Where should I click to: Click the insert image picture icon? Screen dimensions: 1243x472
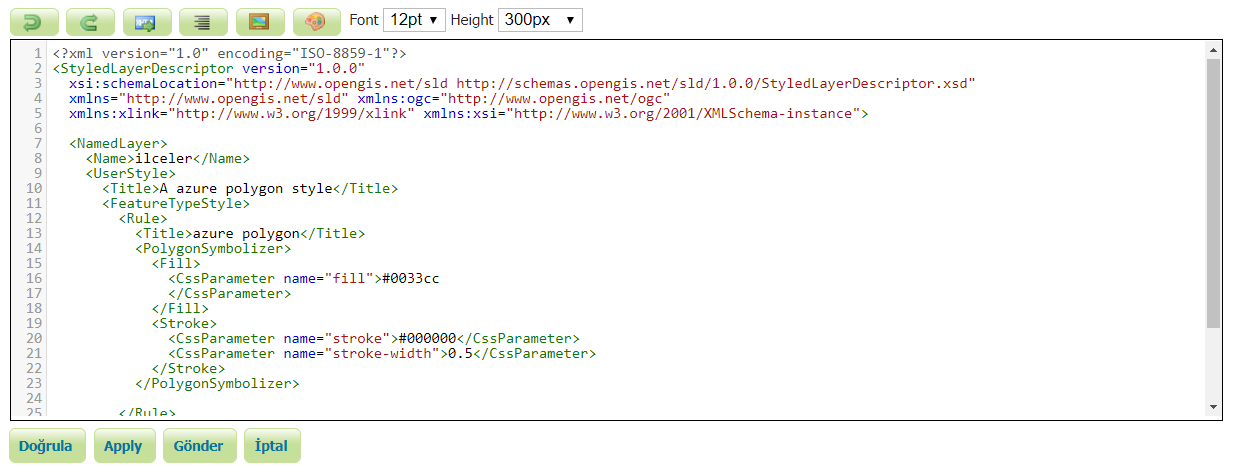261,20
